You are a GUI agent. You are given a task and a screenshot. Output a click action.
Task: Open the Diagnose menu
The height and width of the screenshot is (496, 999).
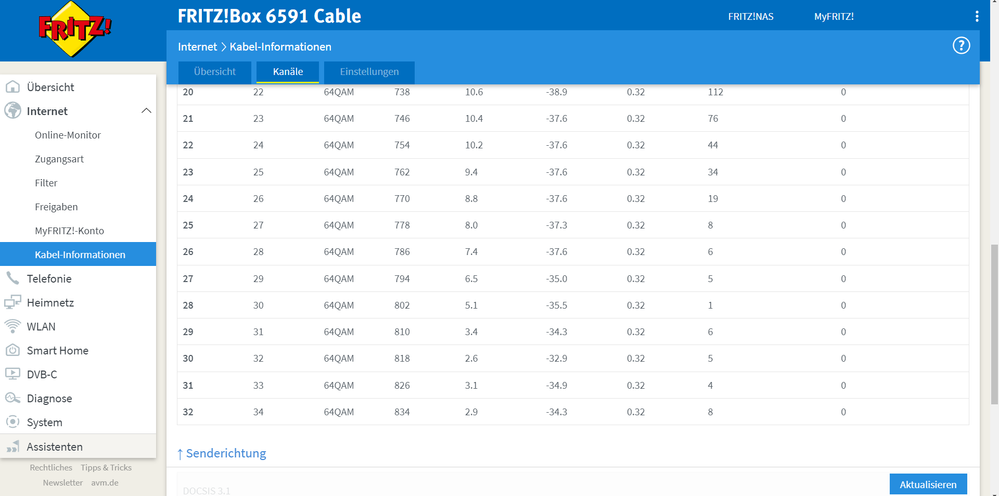[x=49, y=399]
